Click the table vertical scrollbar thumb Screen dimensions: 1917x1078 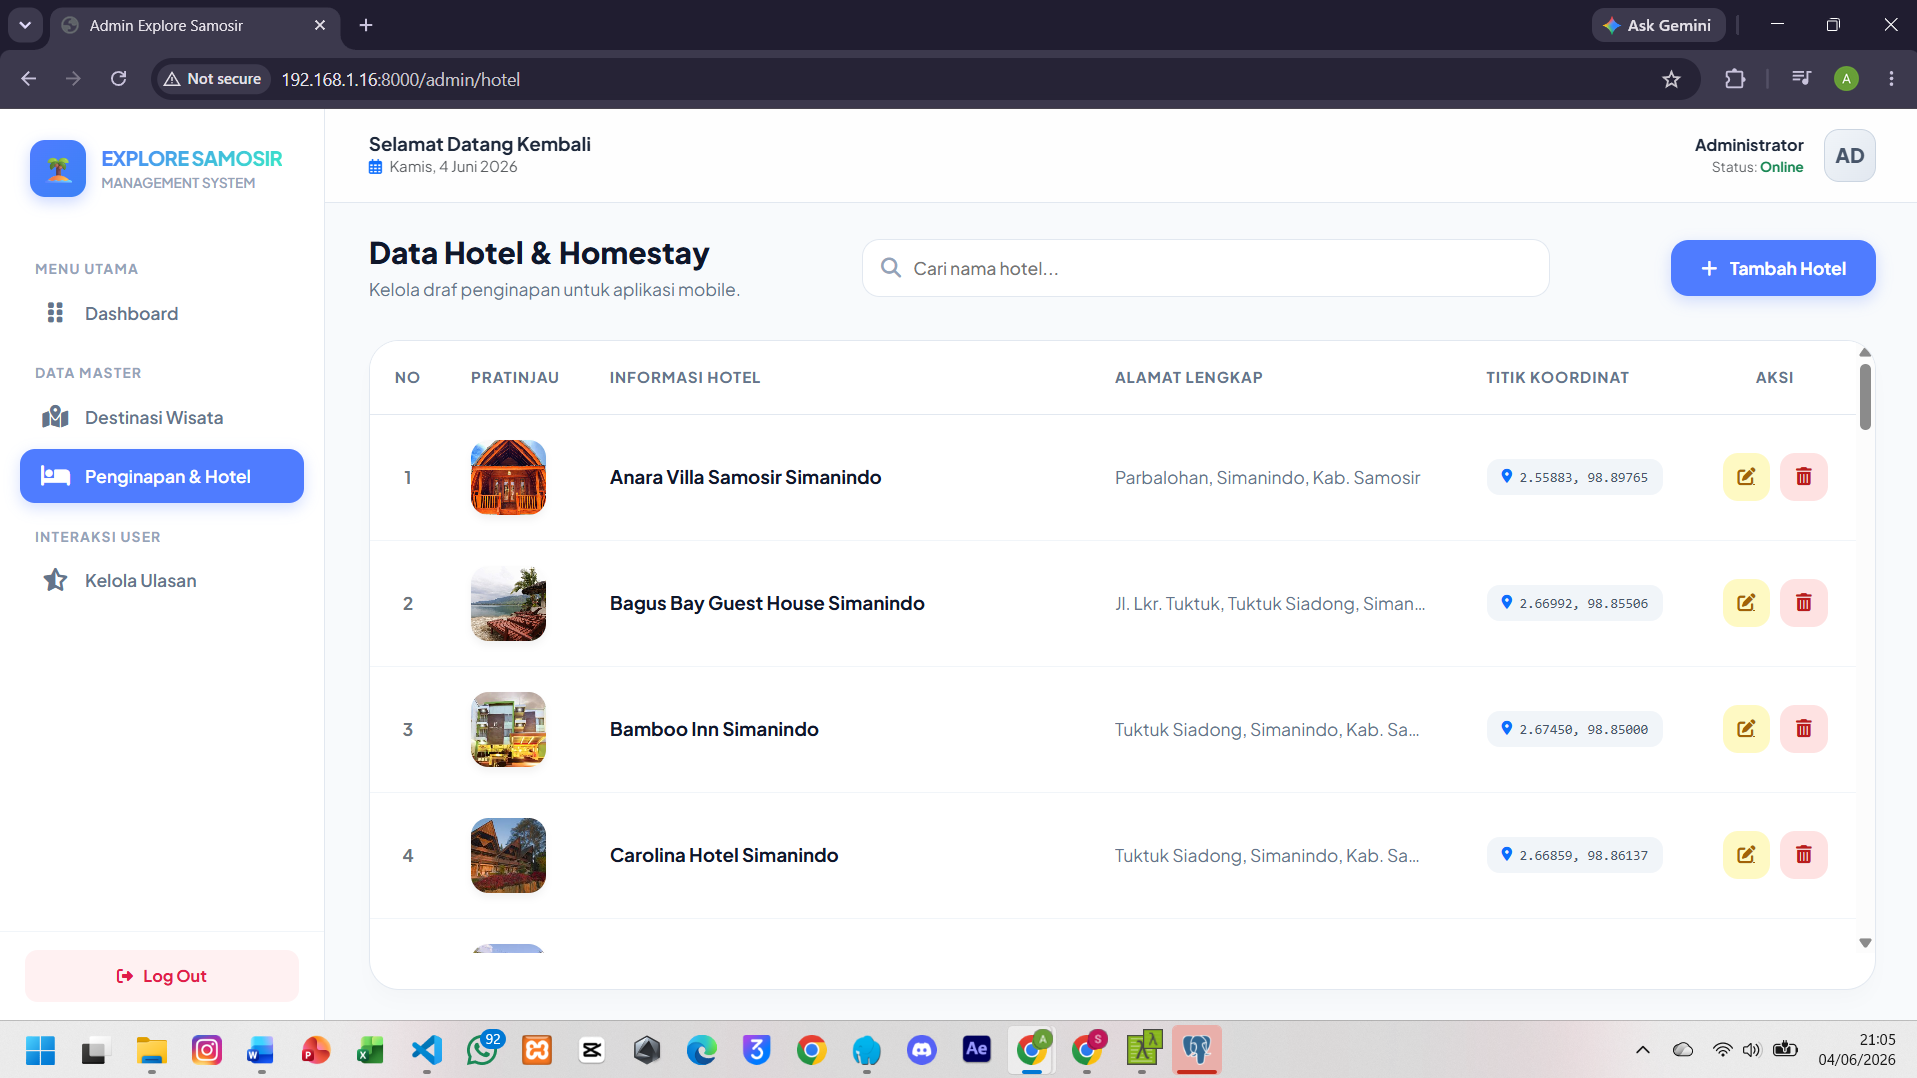[1865, 397]
